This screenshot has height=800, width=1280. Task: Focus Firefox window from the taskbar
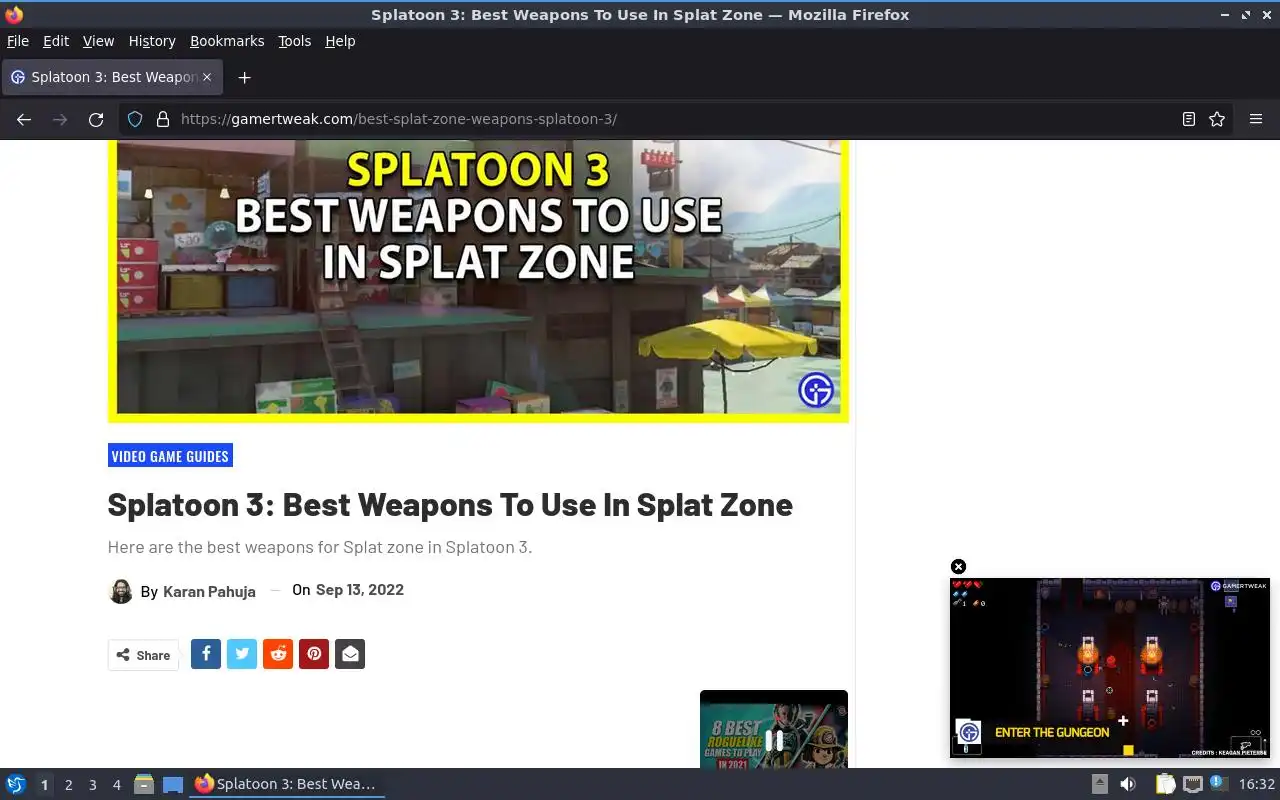click(x=287, y=784)
